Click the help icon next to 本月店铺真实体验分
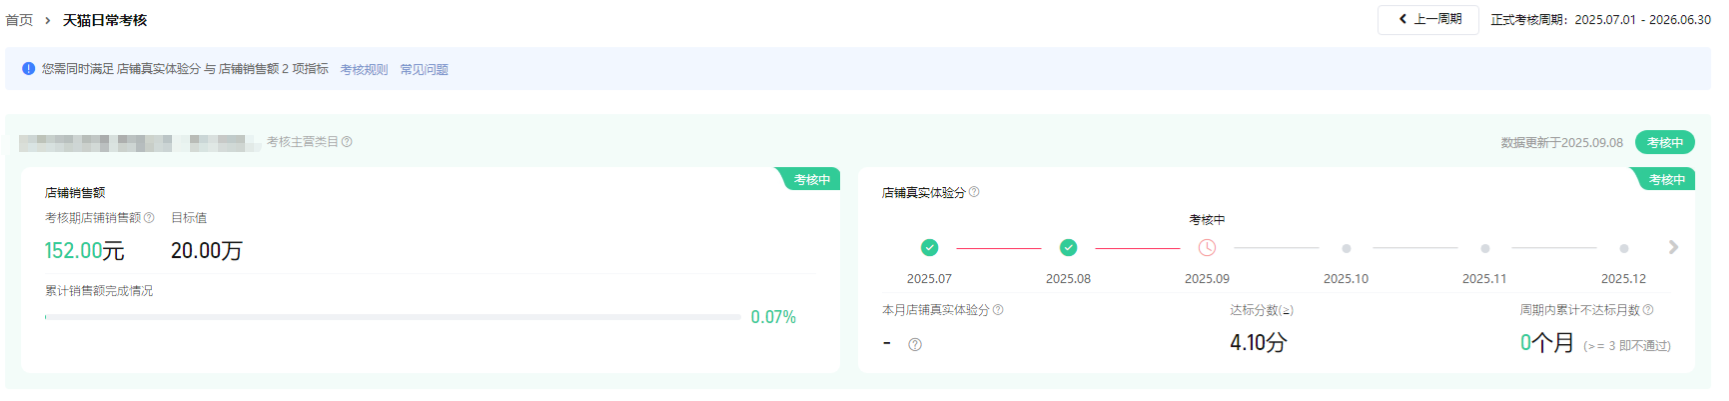The height and width of the screenshot is (401, 1729). click(998, 310)
